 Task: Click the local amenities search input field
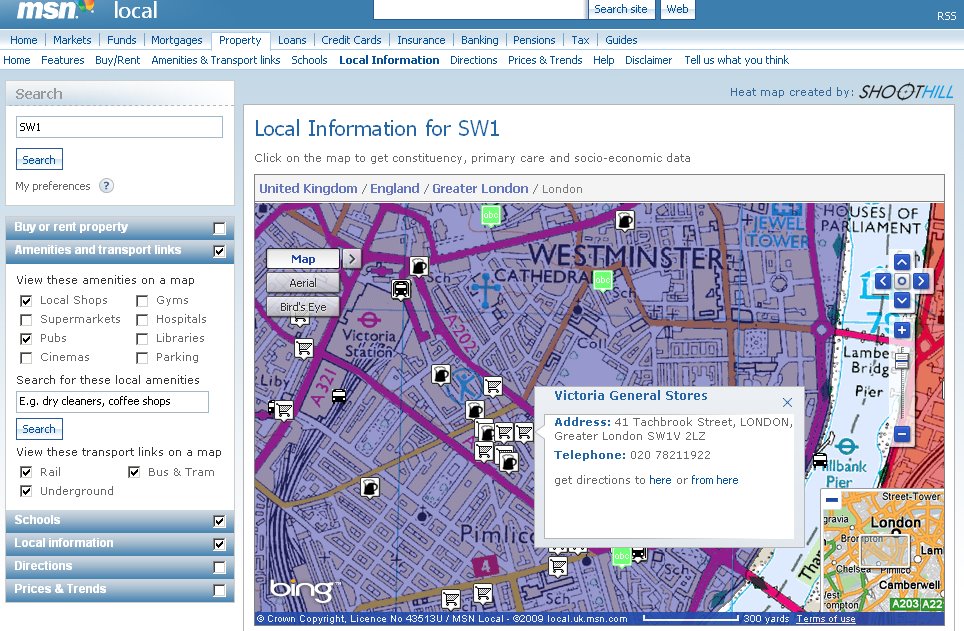tap(113, 402)
